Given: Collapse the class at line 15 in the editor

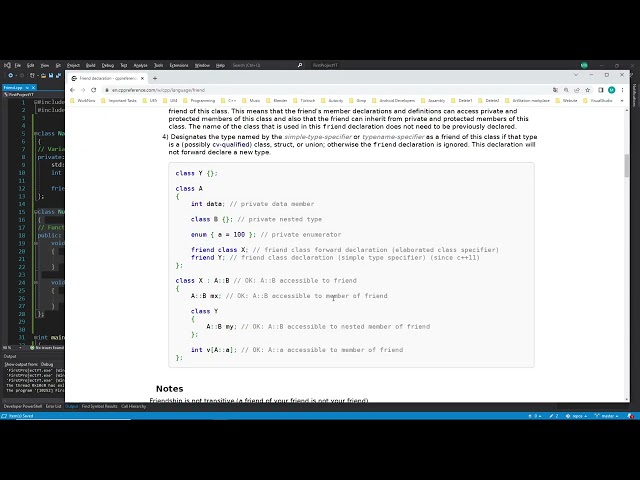Looking at the screenshot, I should pos(36,212).
